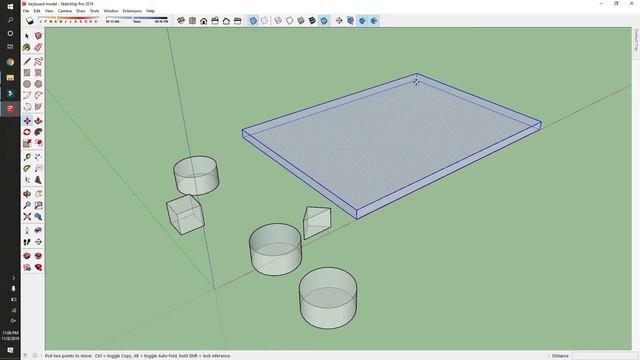Screen dimensions: 640x360
Task: Toggle Back Edges style
Action: point(264,21)
